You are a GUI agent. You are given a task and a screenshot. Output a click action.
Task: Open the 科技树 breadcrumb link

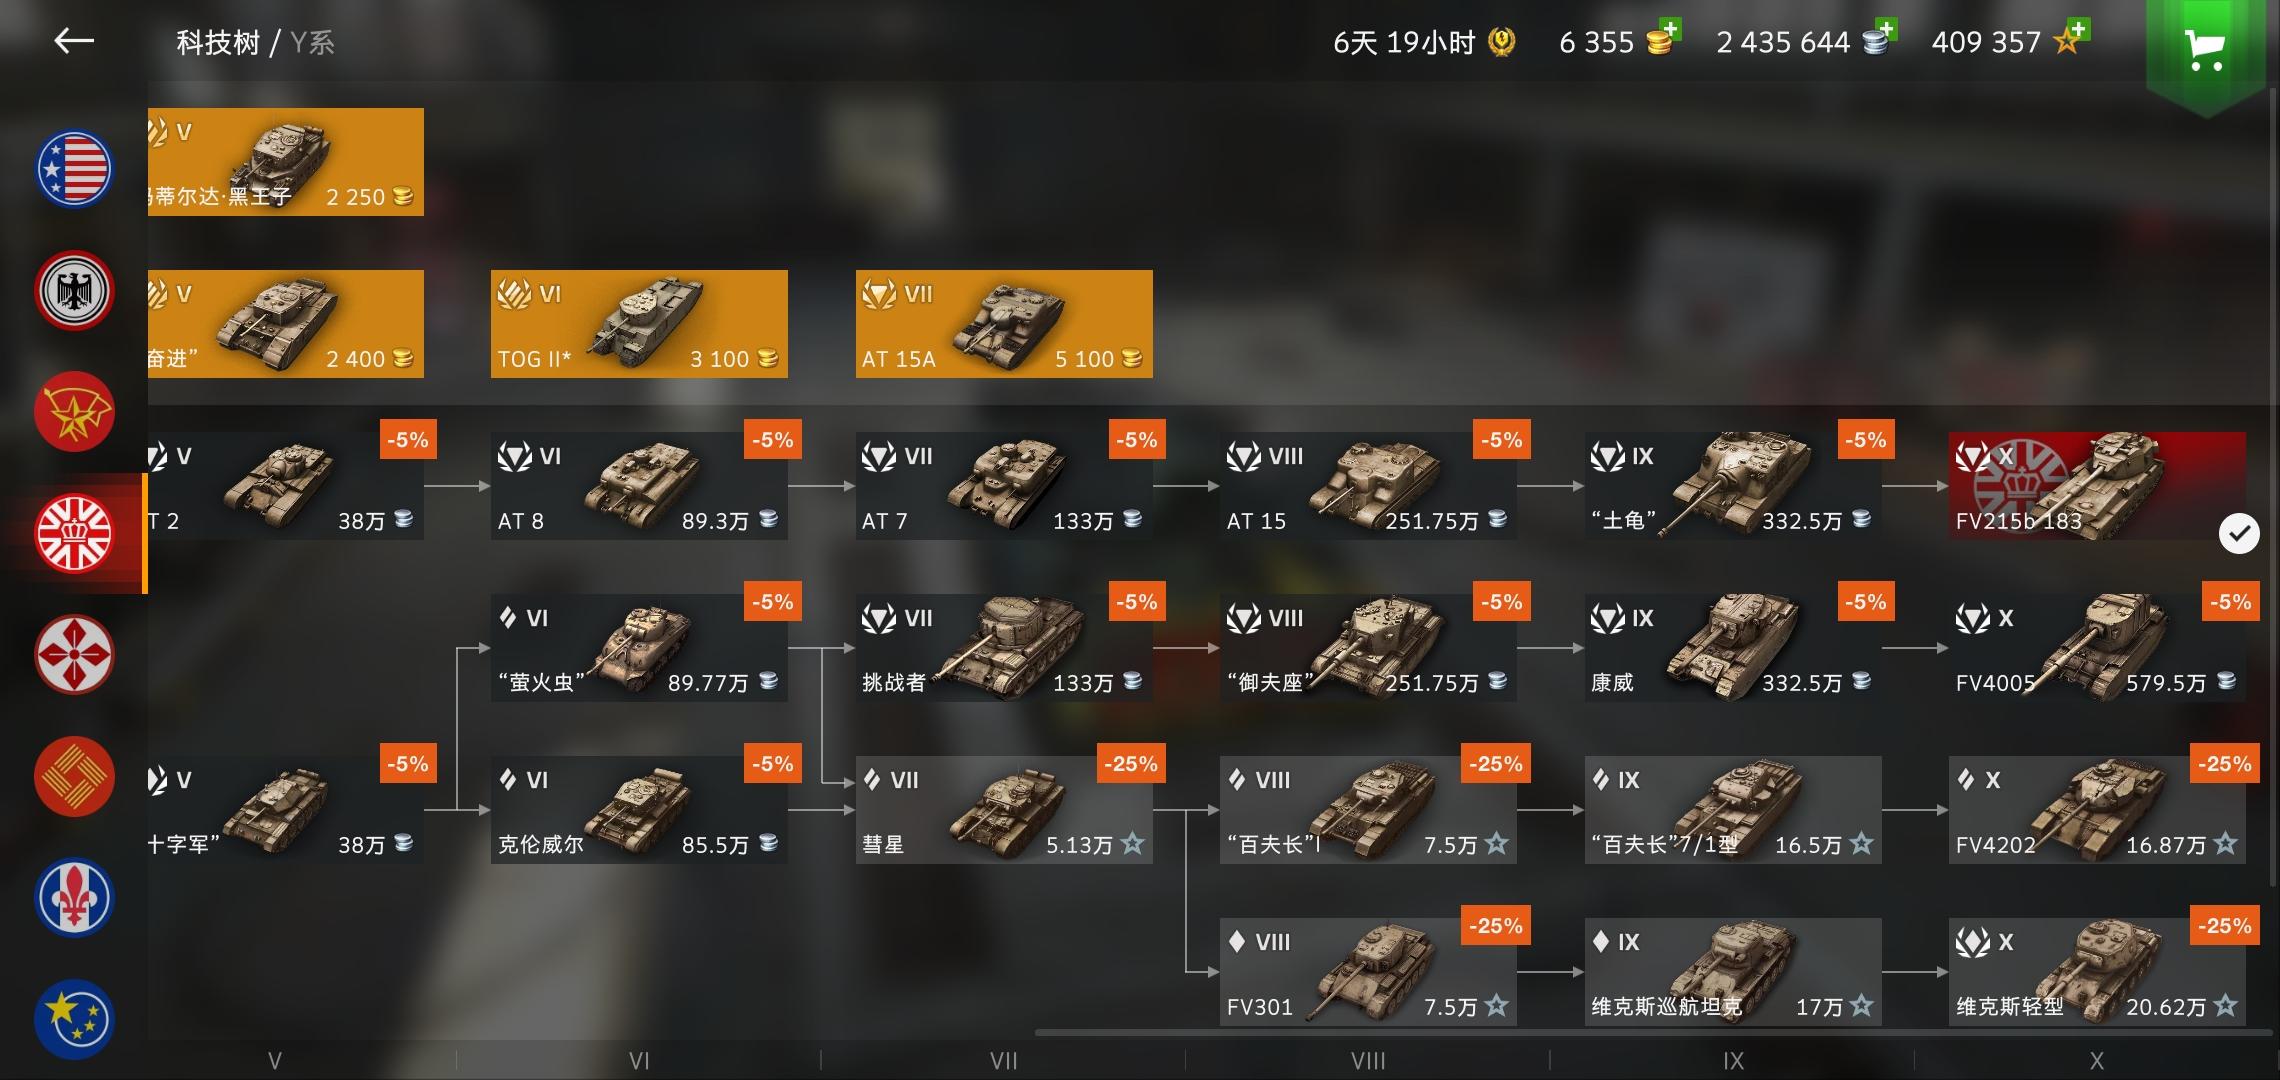pyautogui.click(x=218, y=43)
